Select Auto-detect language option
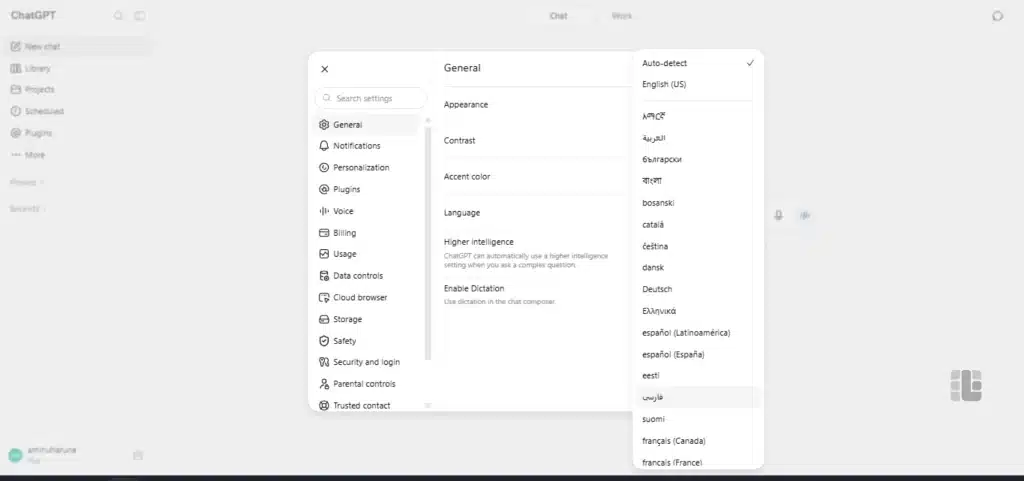 697,63
